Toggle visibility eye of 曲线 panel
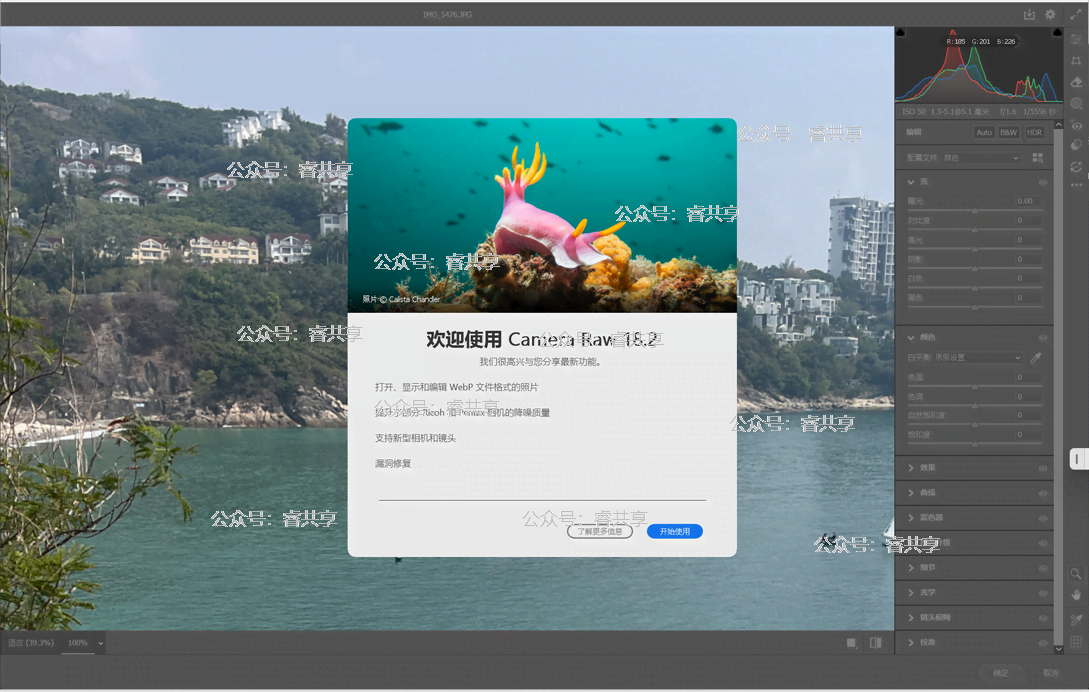 pos(1043,493)
